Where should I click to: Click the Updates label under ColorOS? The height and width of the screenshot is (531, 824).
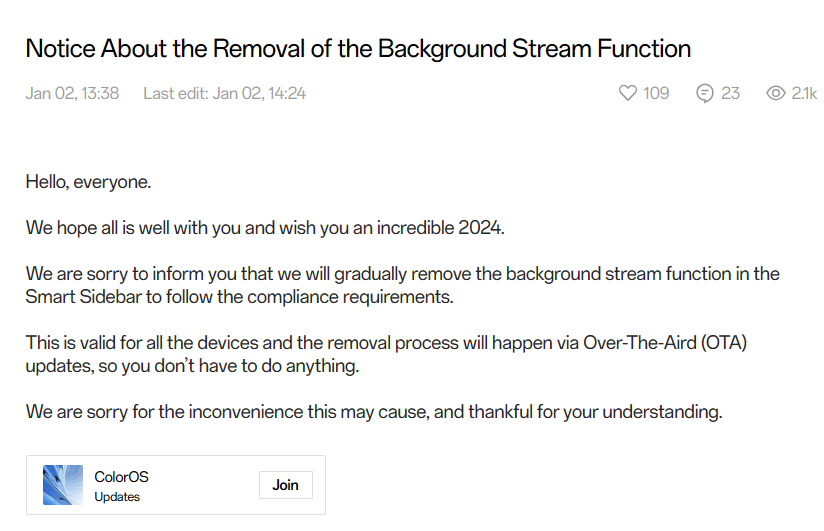[x=117, y=497]
